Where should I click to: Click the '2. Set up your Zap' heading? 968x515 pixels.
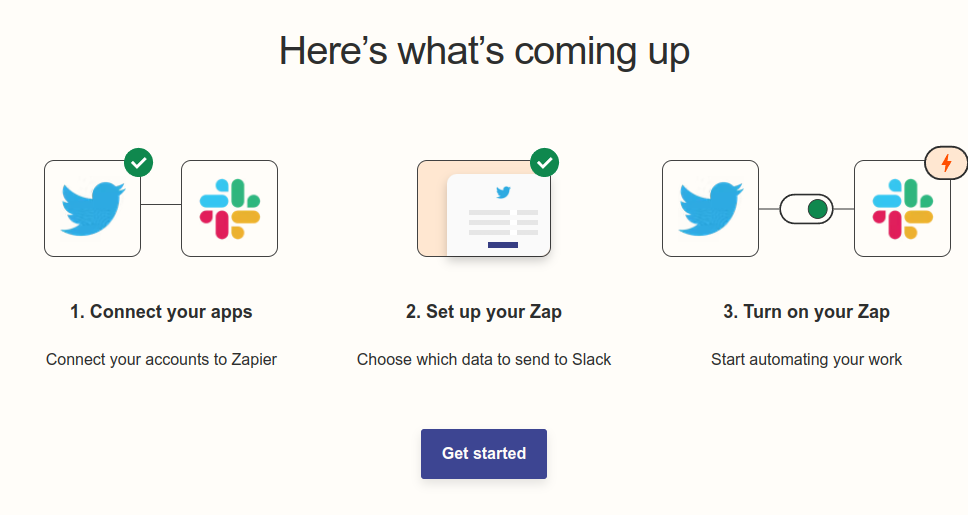pos(484,312)
